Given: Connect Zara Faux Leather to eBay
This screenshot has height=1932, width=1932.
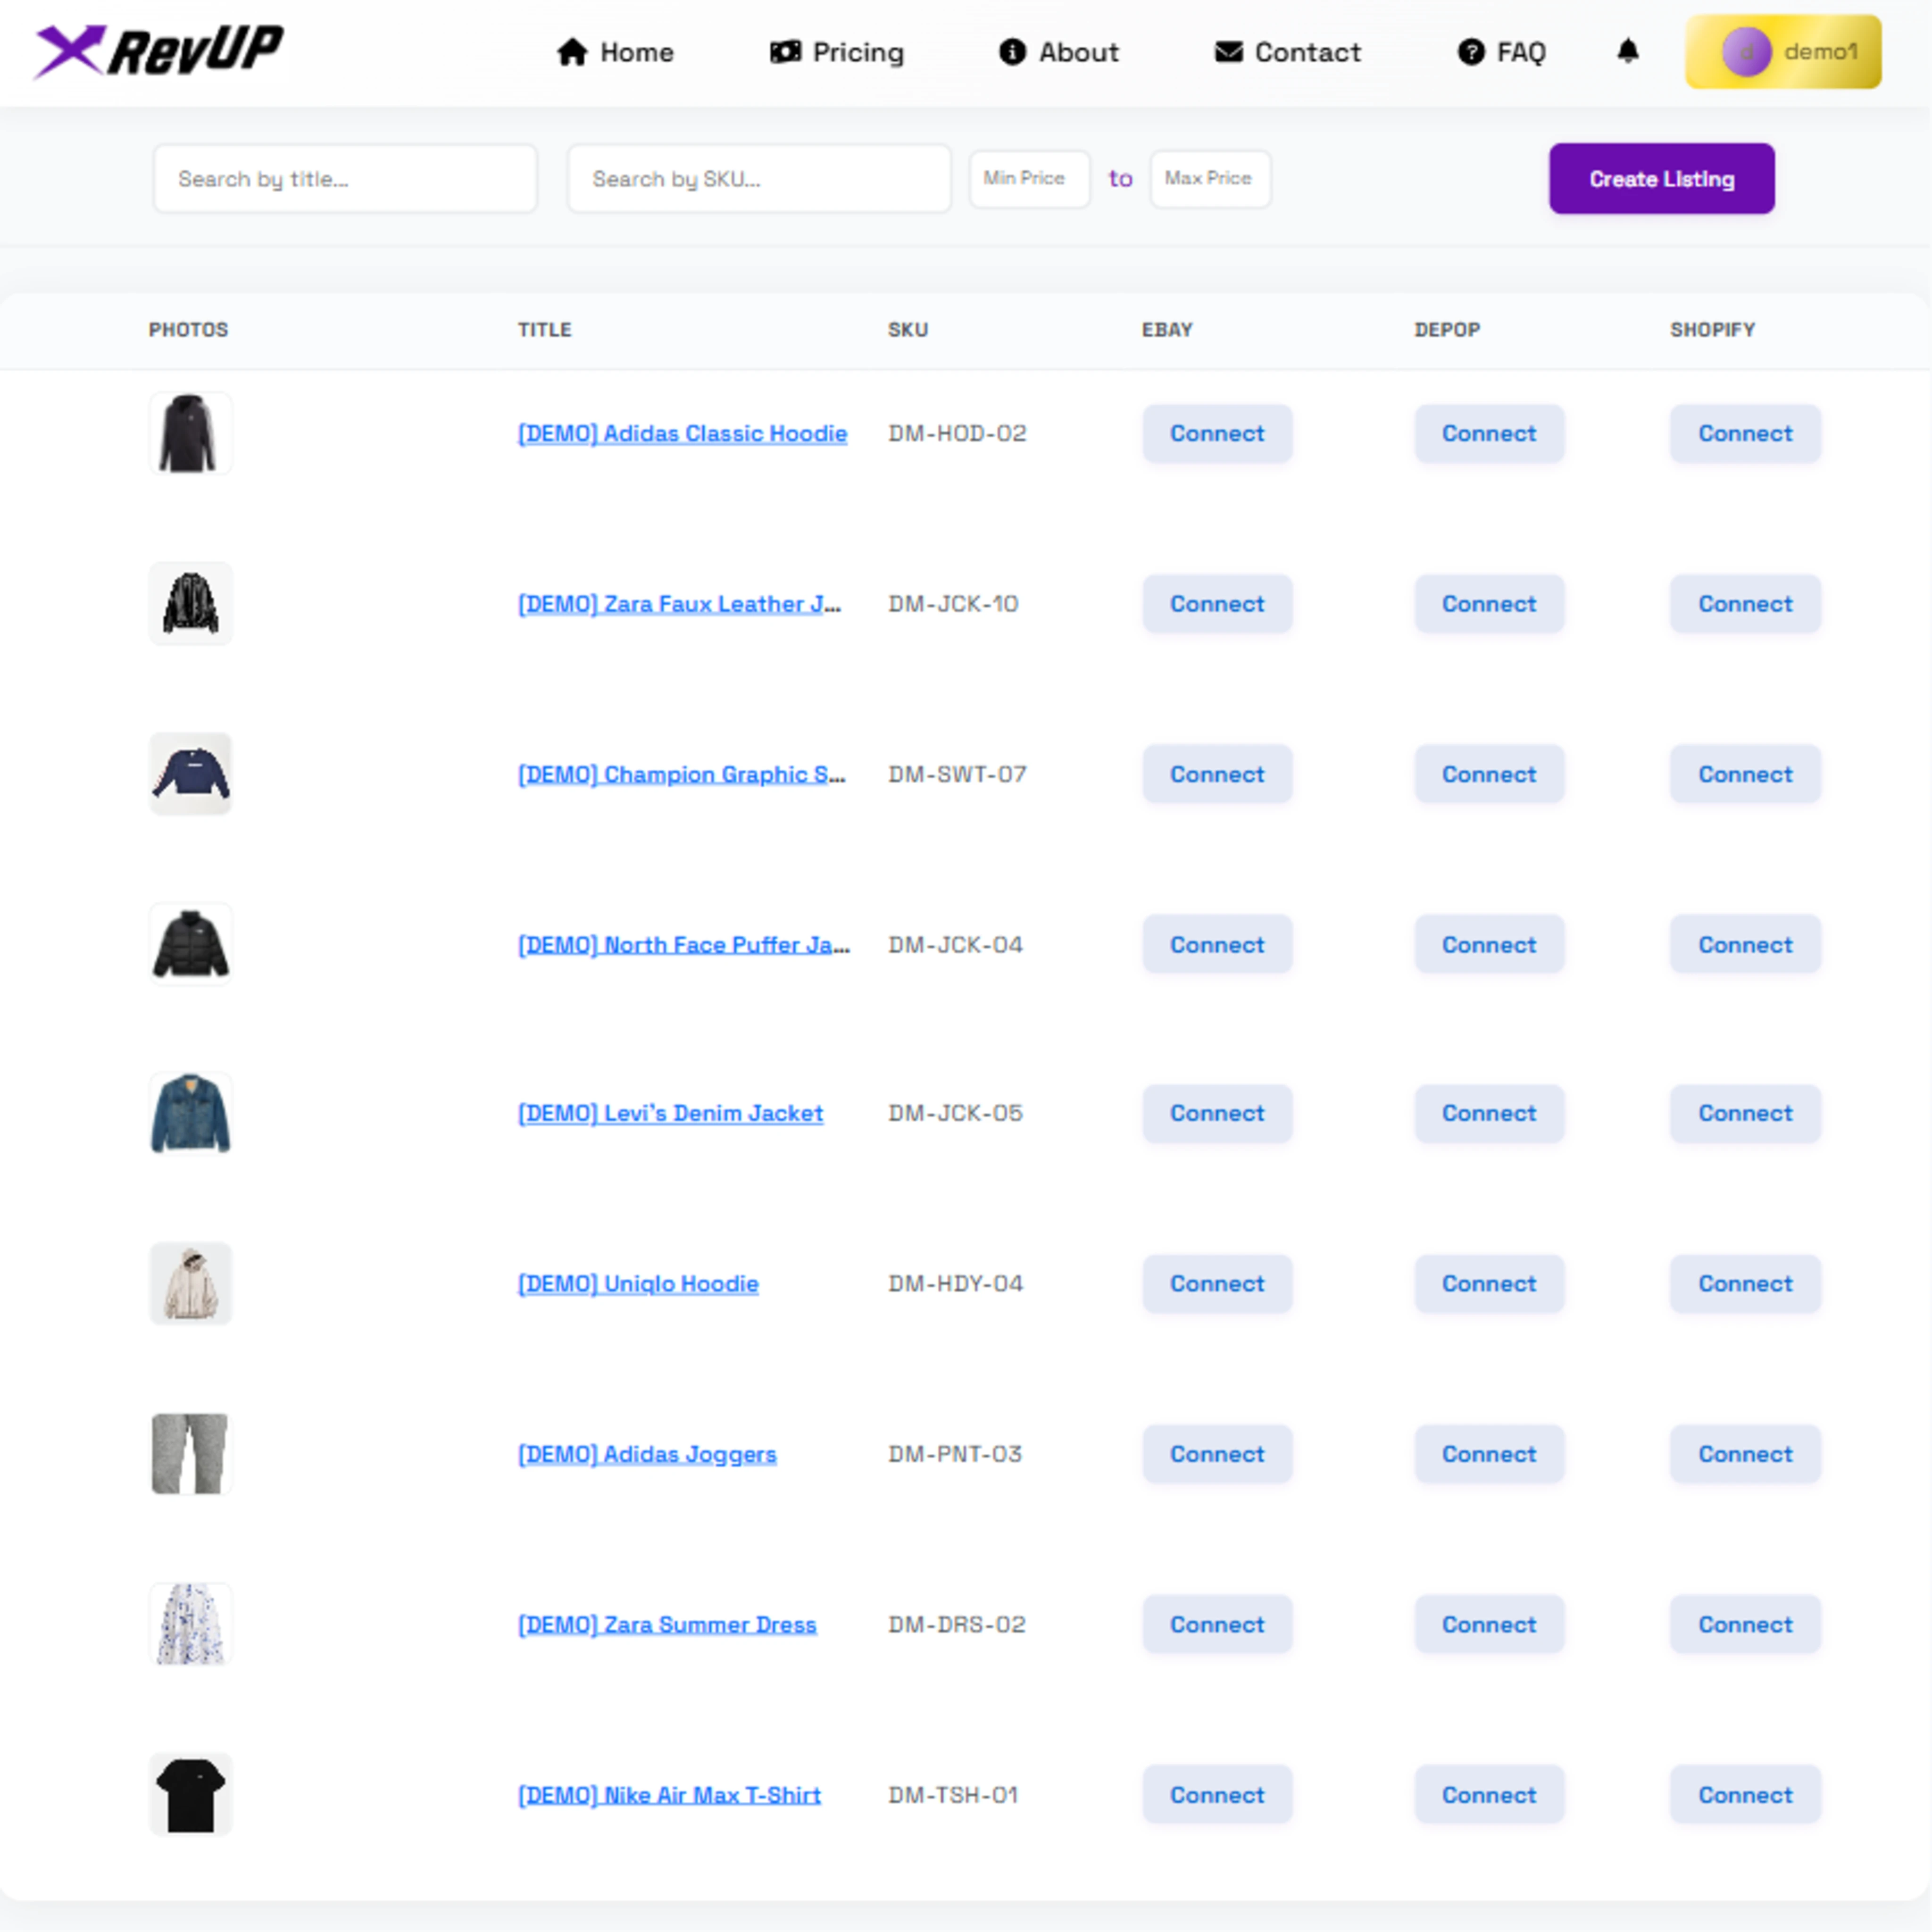Looking at the screenshot, I should point(1217,604).
